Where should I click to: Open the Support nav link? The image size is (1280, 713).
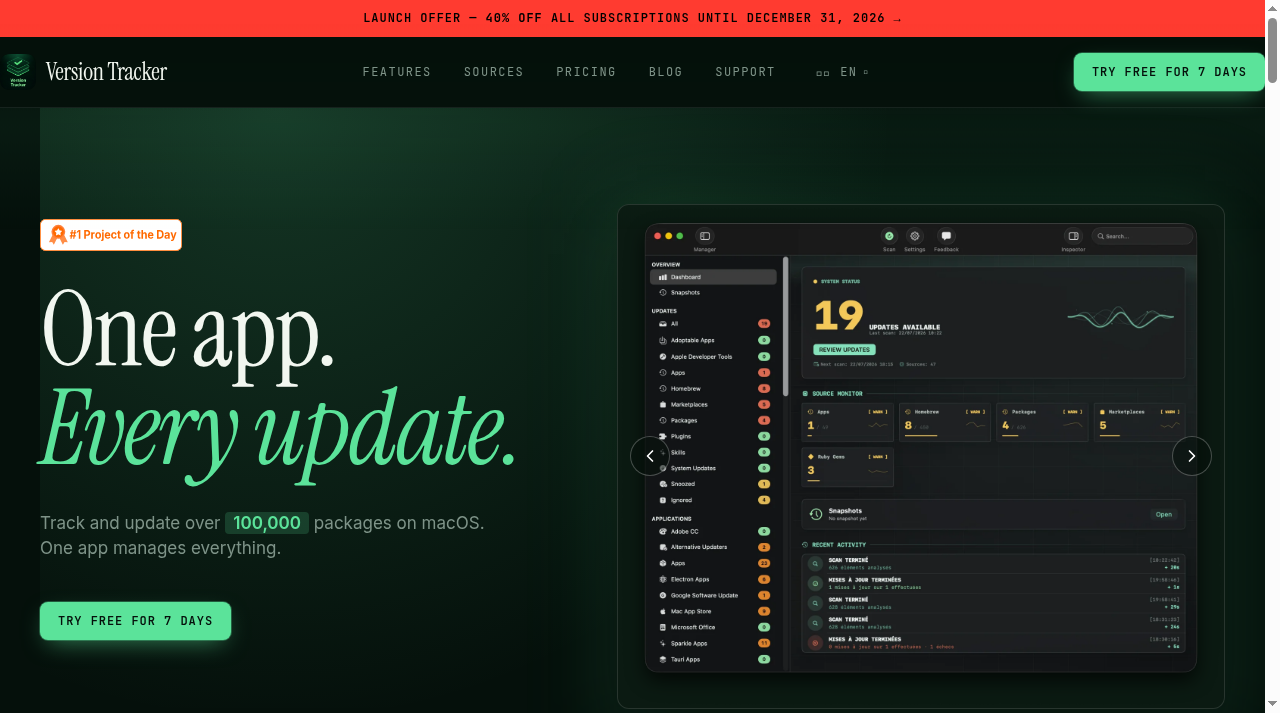point(745,72)
